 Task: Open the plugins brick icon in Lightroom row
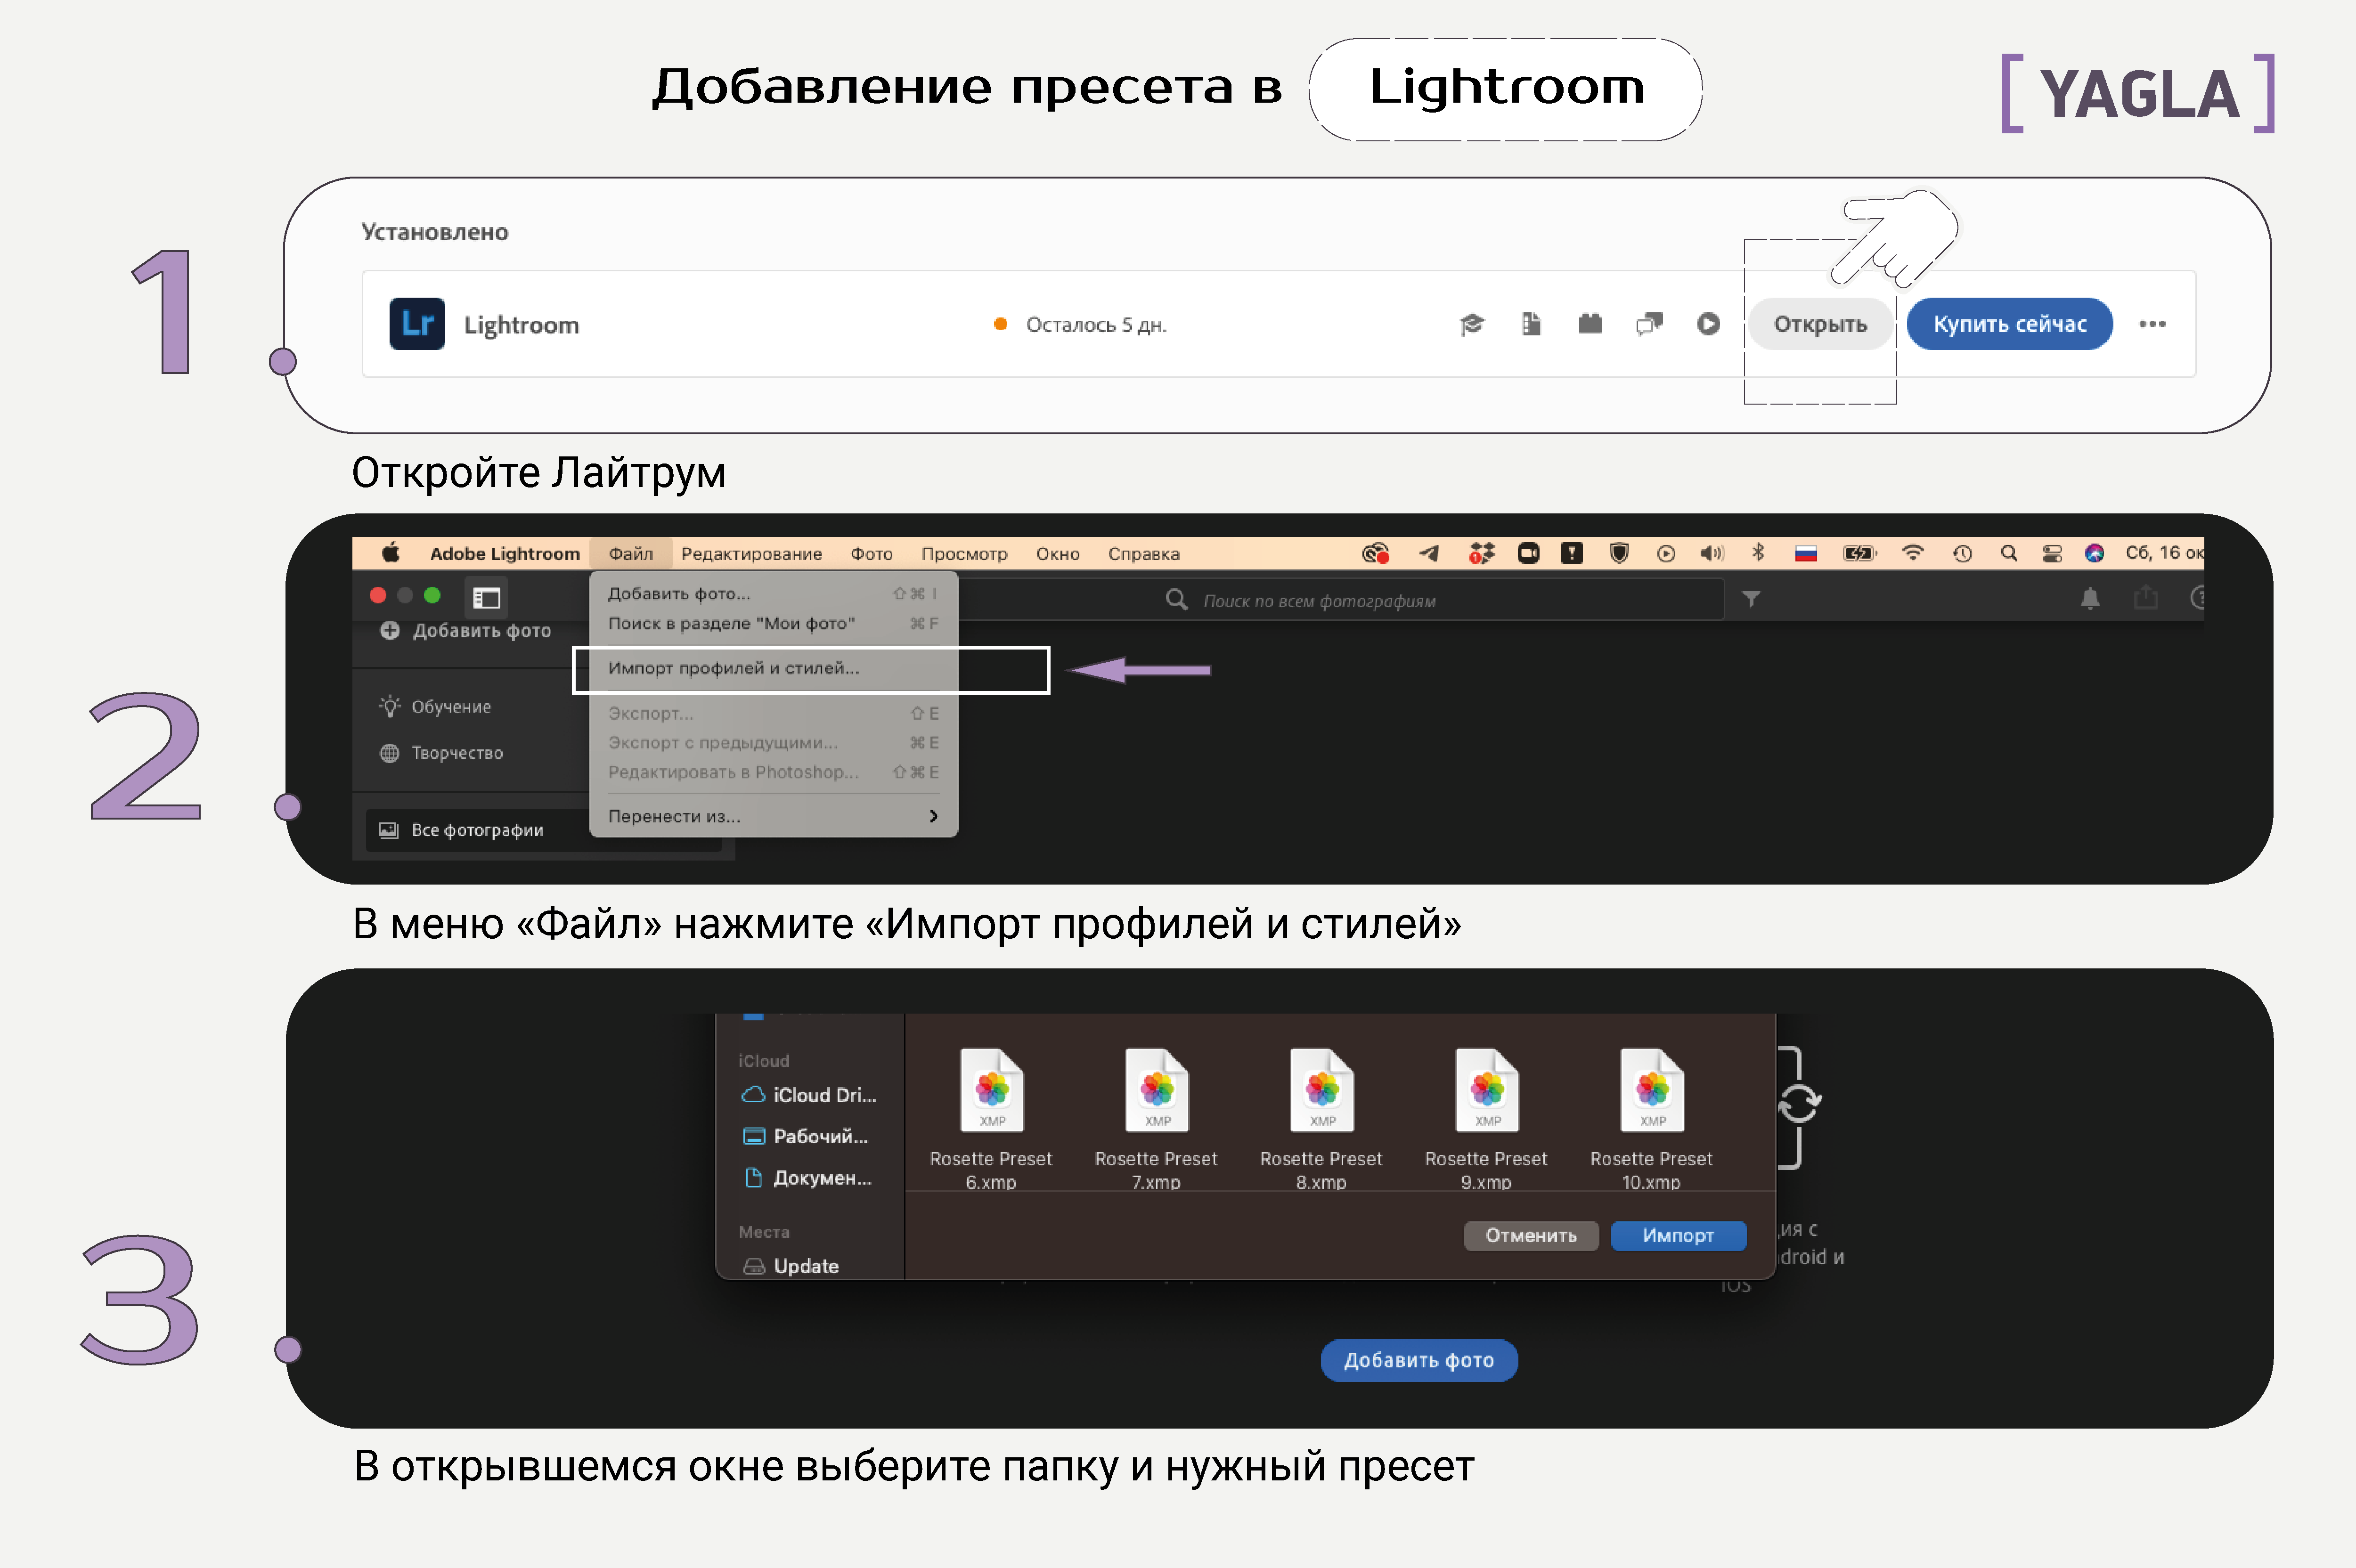1590,324
